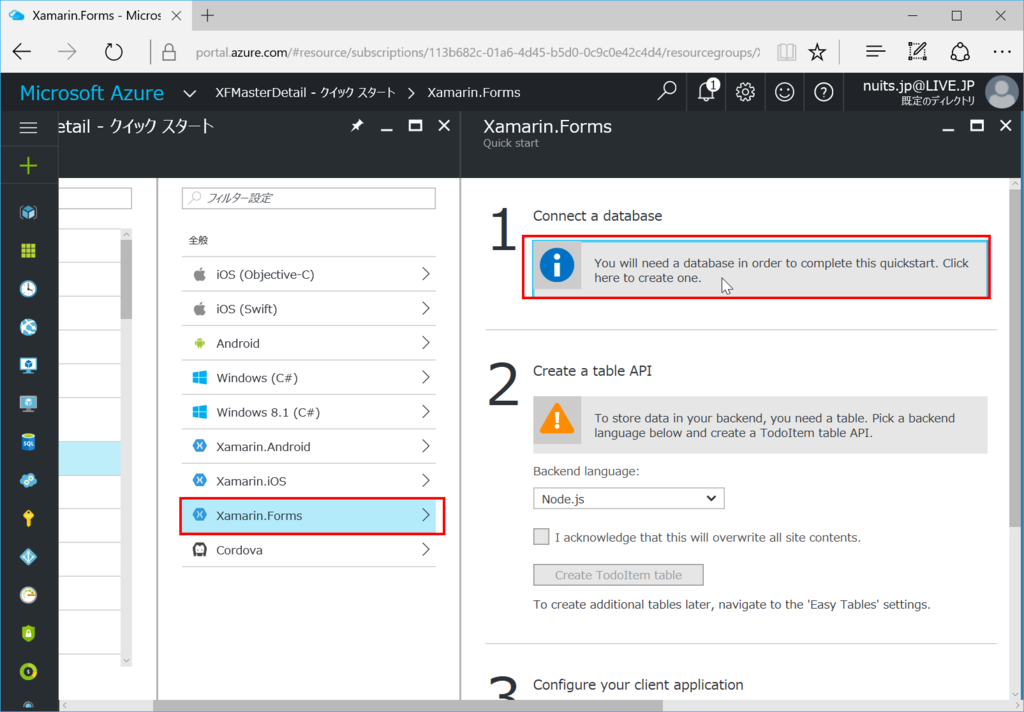Image resolution: width=1024 pixels, height=712 pixels.
Task: Refresh the browser page
Action: pyautogui.click(x=114, y=52)
